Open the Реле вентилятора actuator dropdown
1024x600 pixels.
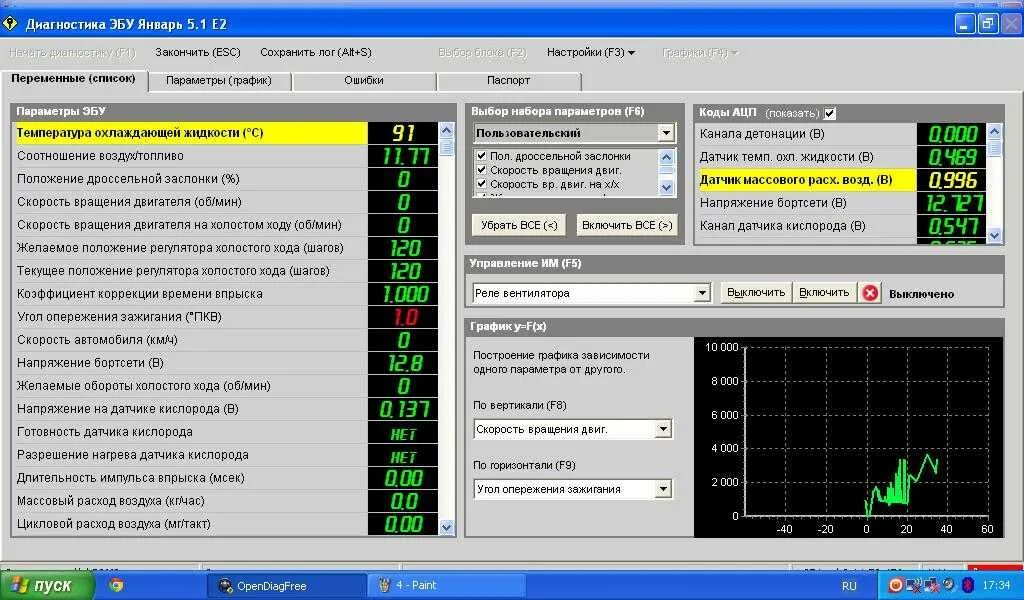(x=702, y=292)
